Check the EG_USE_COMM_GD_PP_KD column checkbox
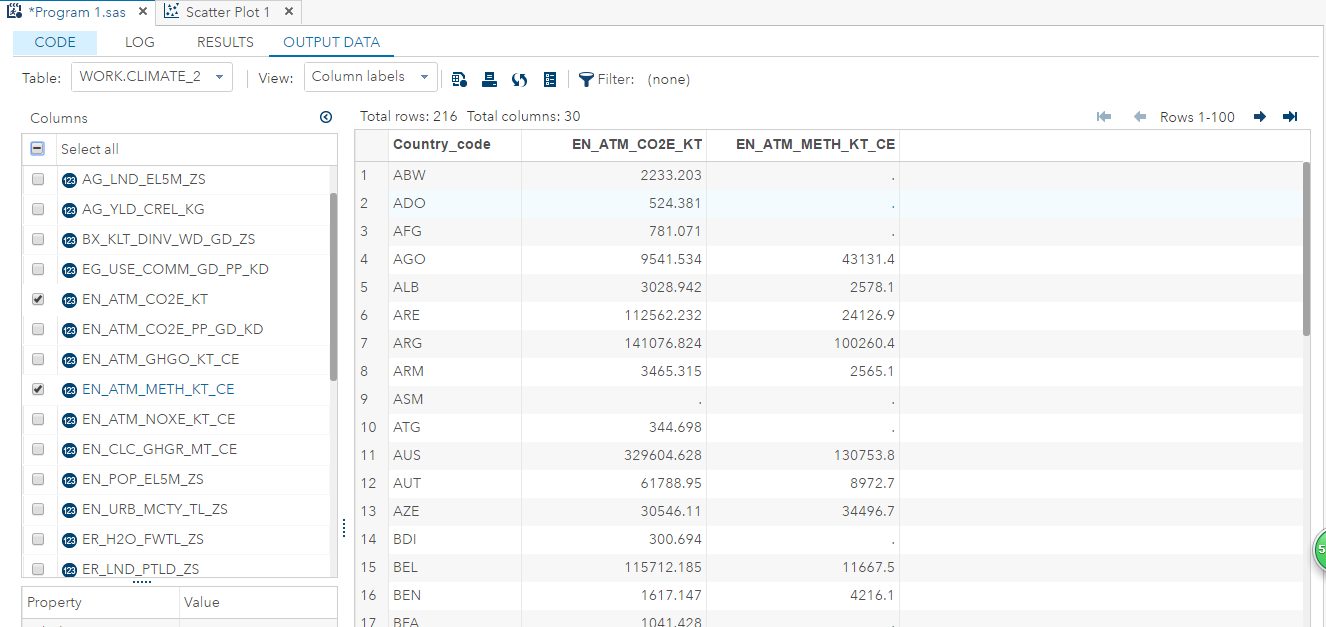The height and width of the screenshot is (627, 1326). point(38,269)
